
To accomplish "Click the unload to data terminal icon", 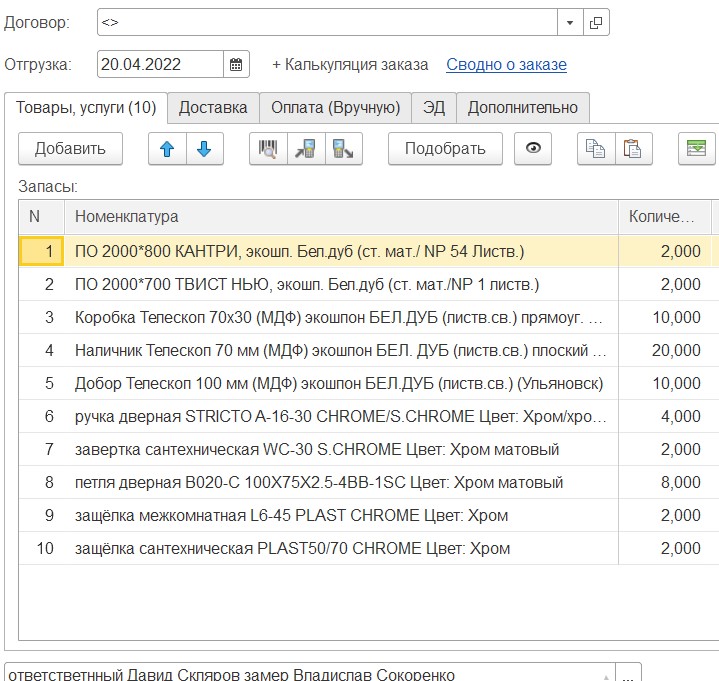I will coord(343,149).
